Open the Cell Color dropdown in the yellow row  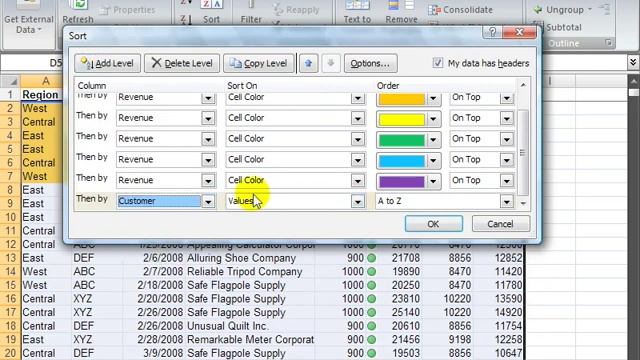(358, 118)
